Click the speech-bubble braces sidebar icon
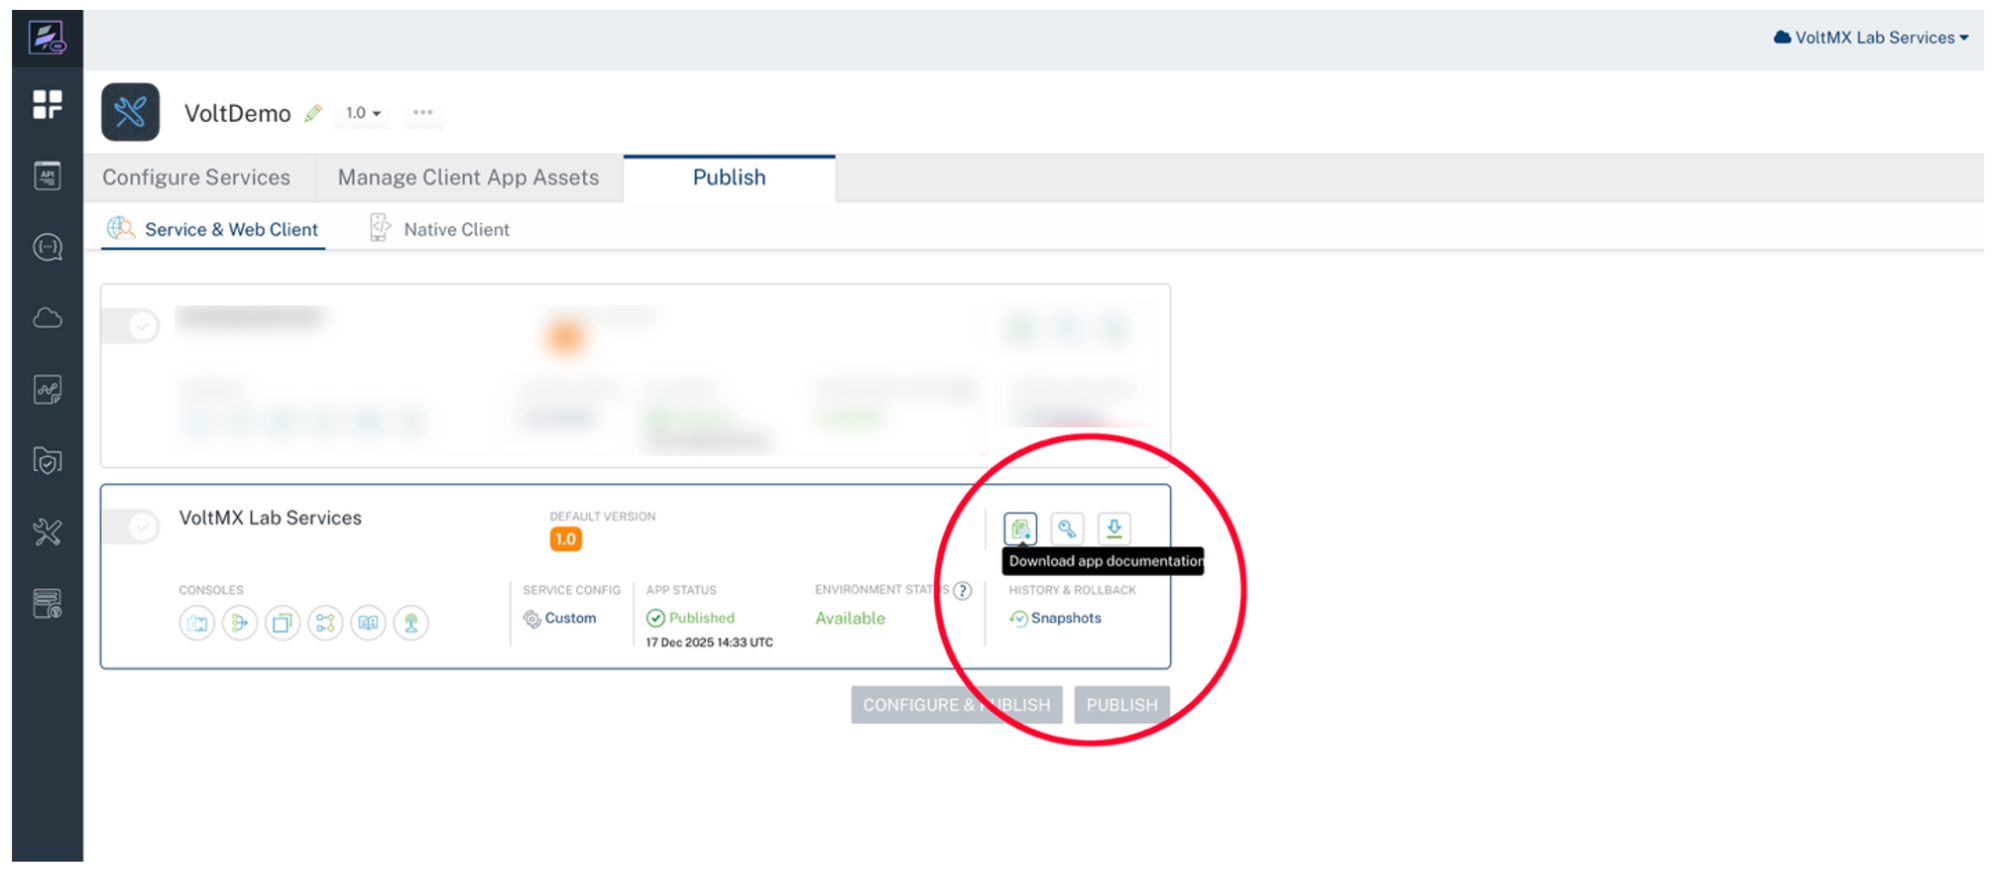 pos(47,247)
